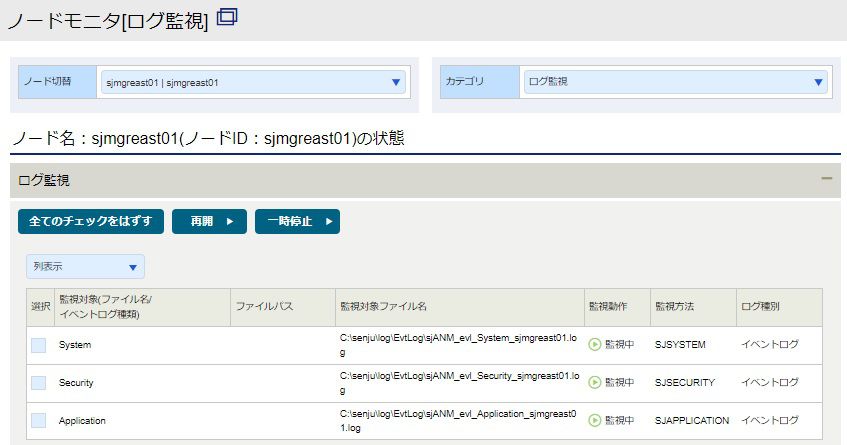Open the ノード切替 dropdown
This screenshot has width=847, height=445.
pyautogui.click(x=253, y=82)
